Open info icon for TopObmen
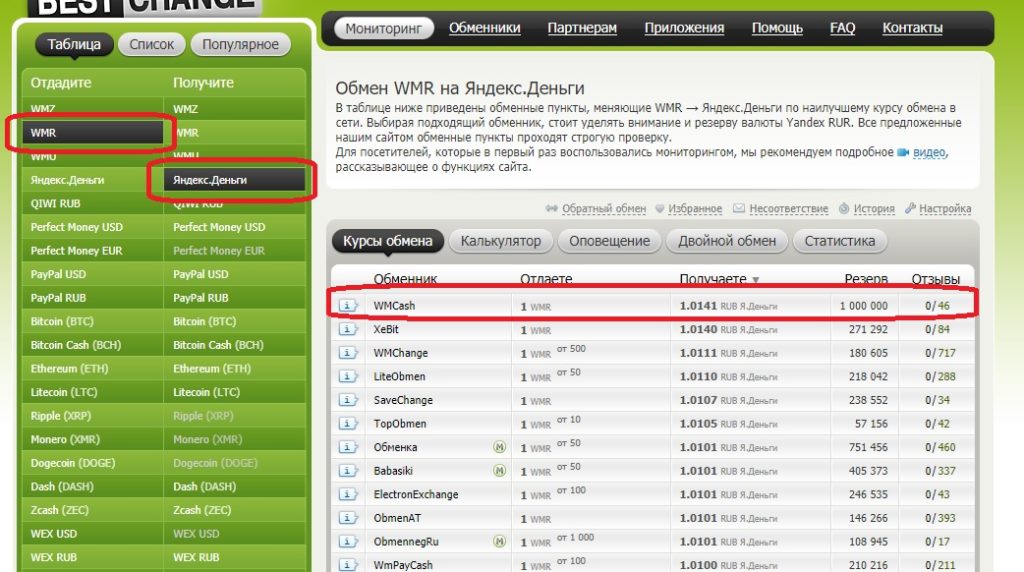The image size is (1024, 572). [347, 423]
